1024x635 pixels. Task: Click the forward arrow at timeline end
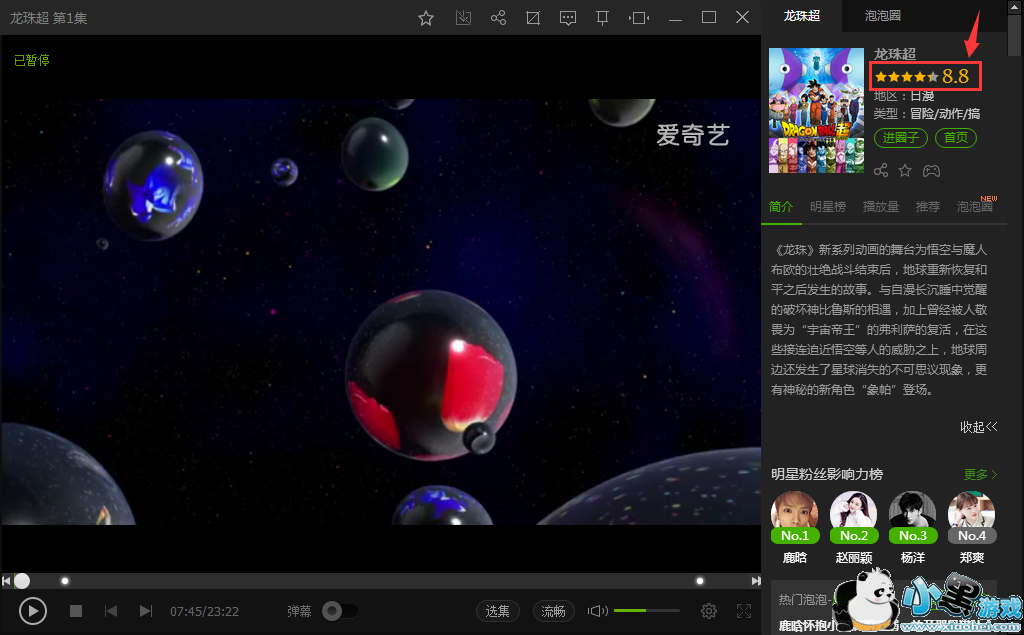[756, 580]
